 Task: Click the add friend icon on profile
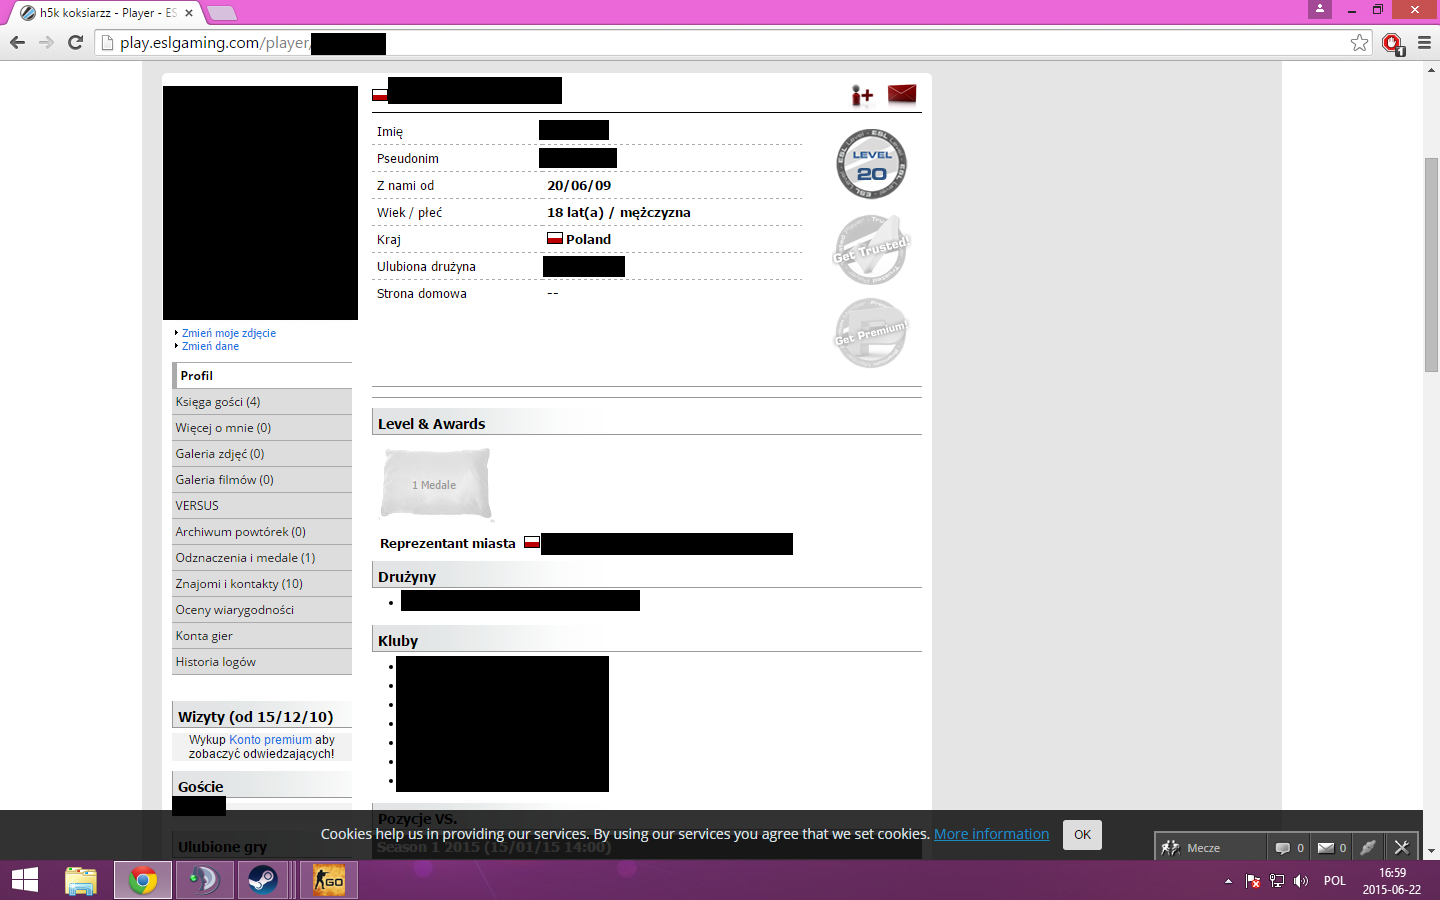tap(862, 95)
